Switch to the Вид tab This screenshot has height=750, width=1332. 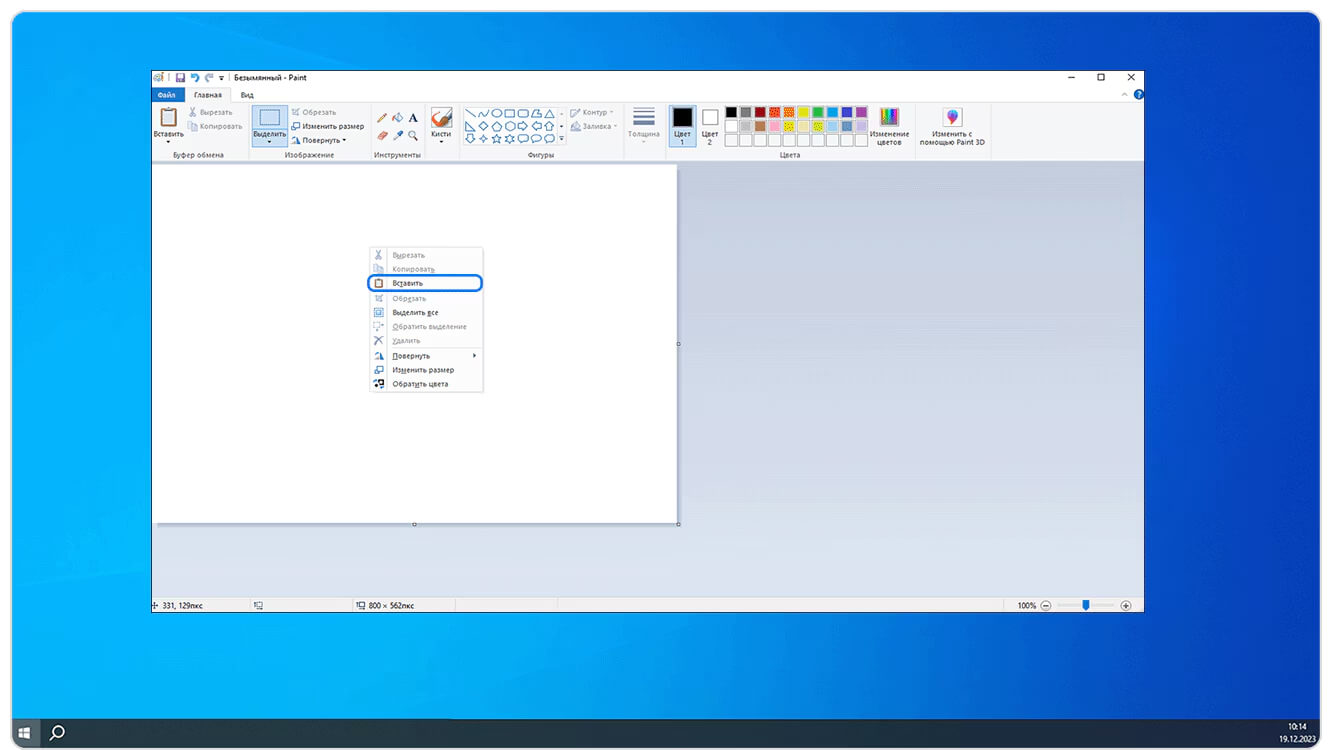(x=247, y=95)
